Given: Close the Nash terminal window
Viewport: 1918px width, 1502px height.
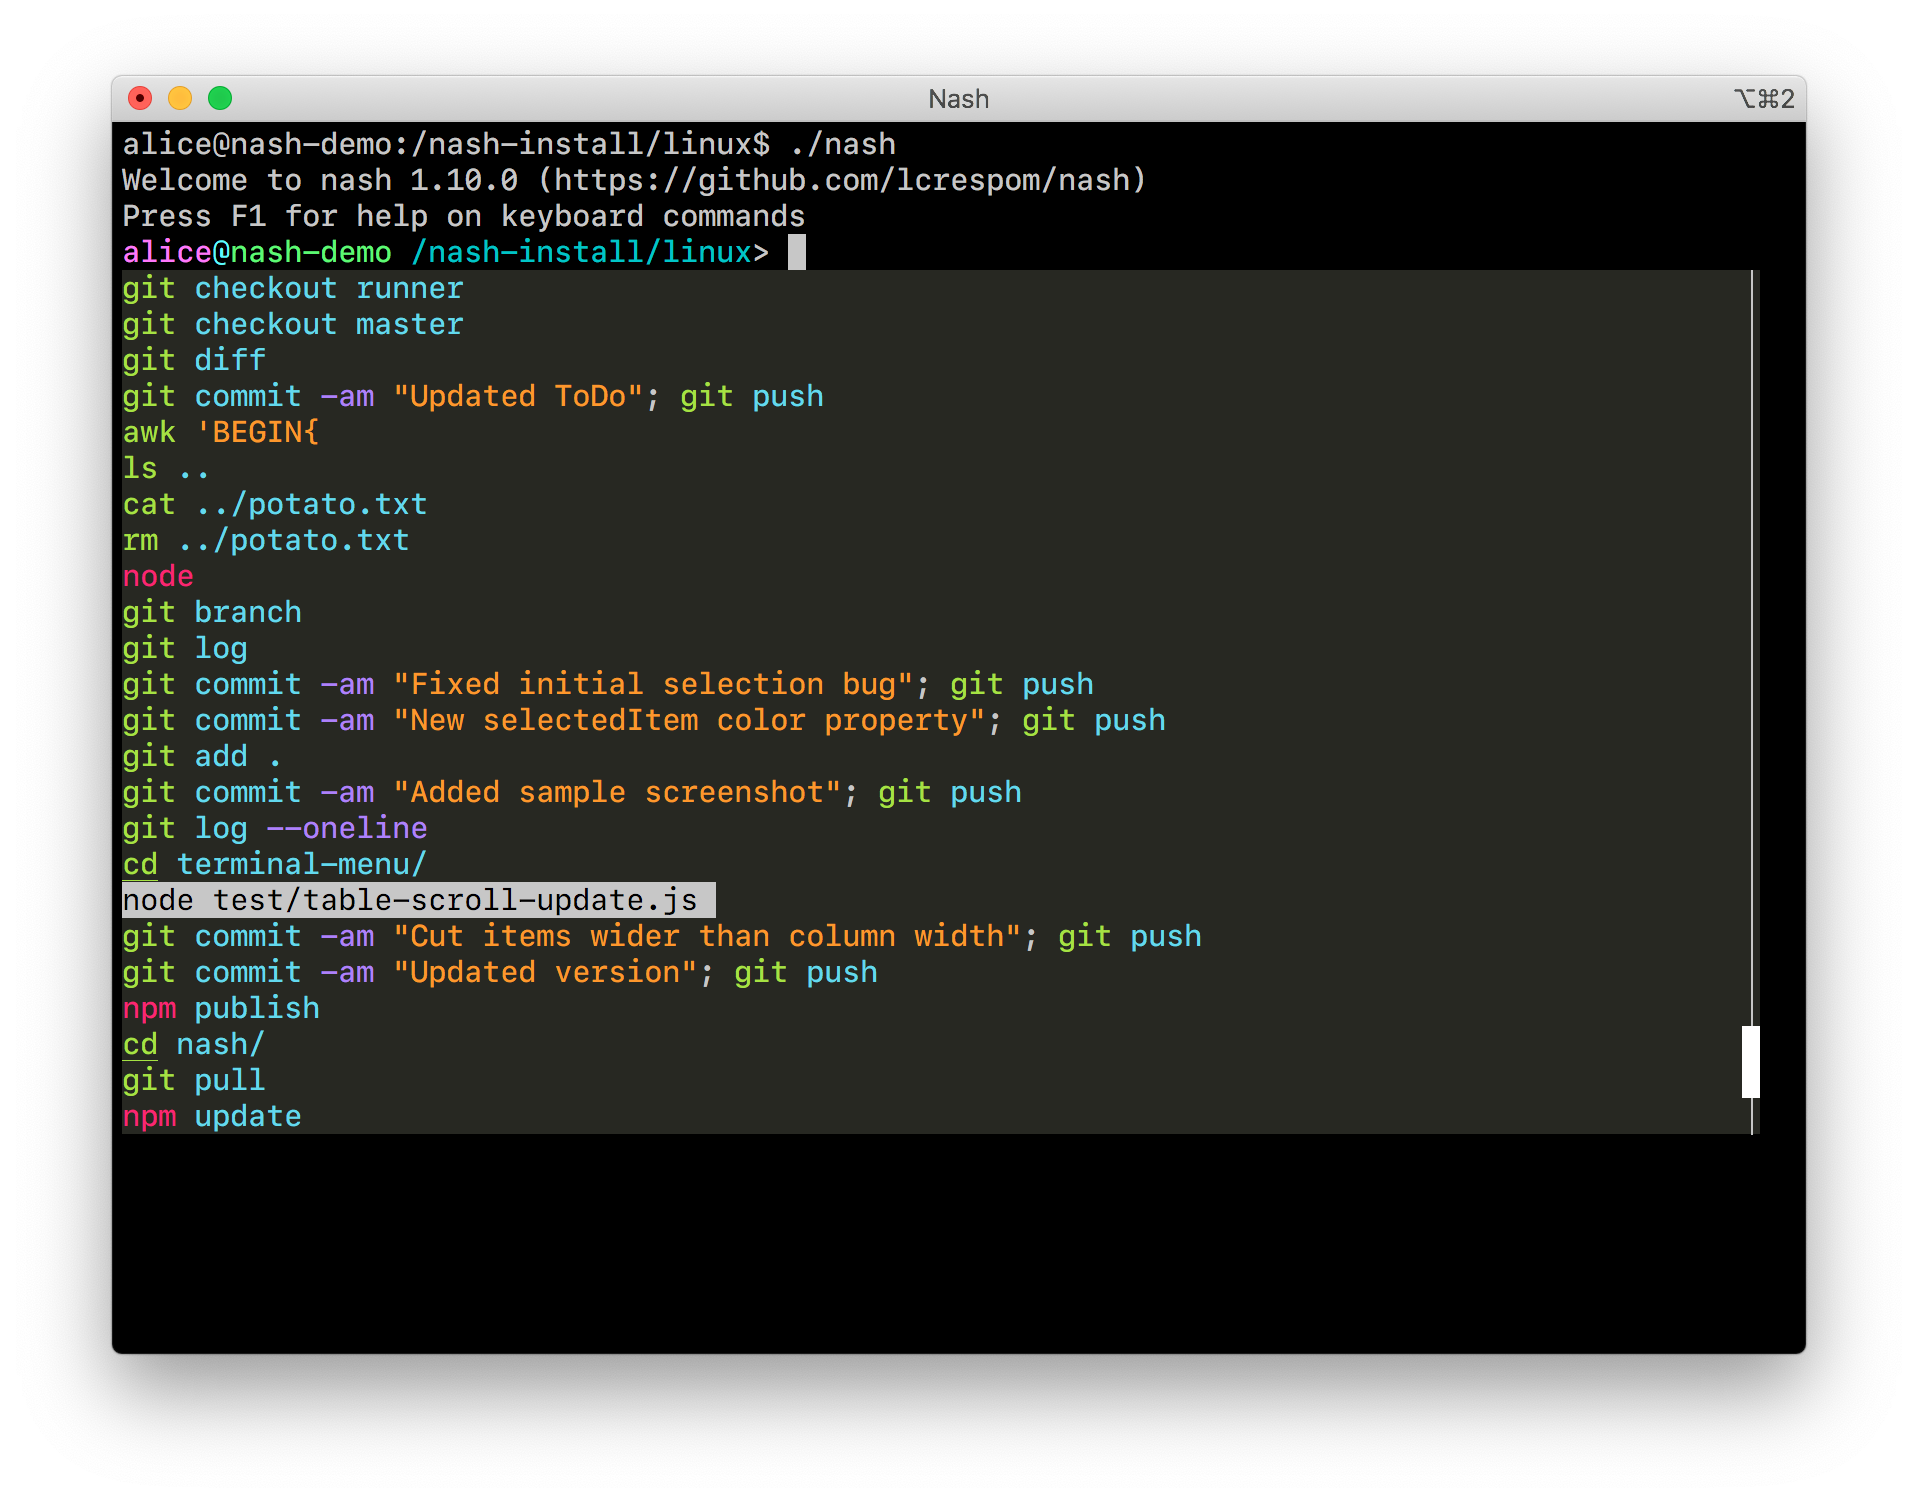Looking at the screenshot, I should coord(140,98).
